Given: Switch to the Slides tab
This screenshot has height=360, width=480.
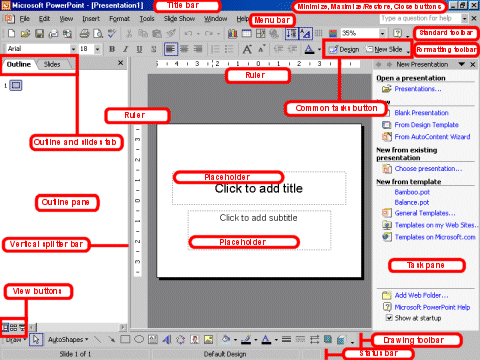Looking at the screenshot, I should [52, 64].
